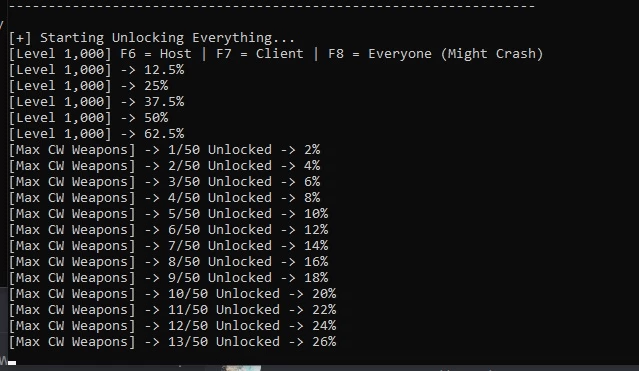Click the 9/50 Unlocked 18% line

coord(169,278)
